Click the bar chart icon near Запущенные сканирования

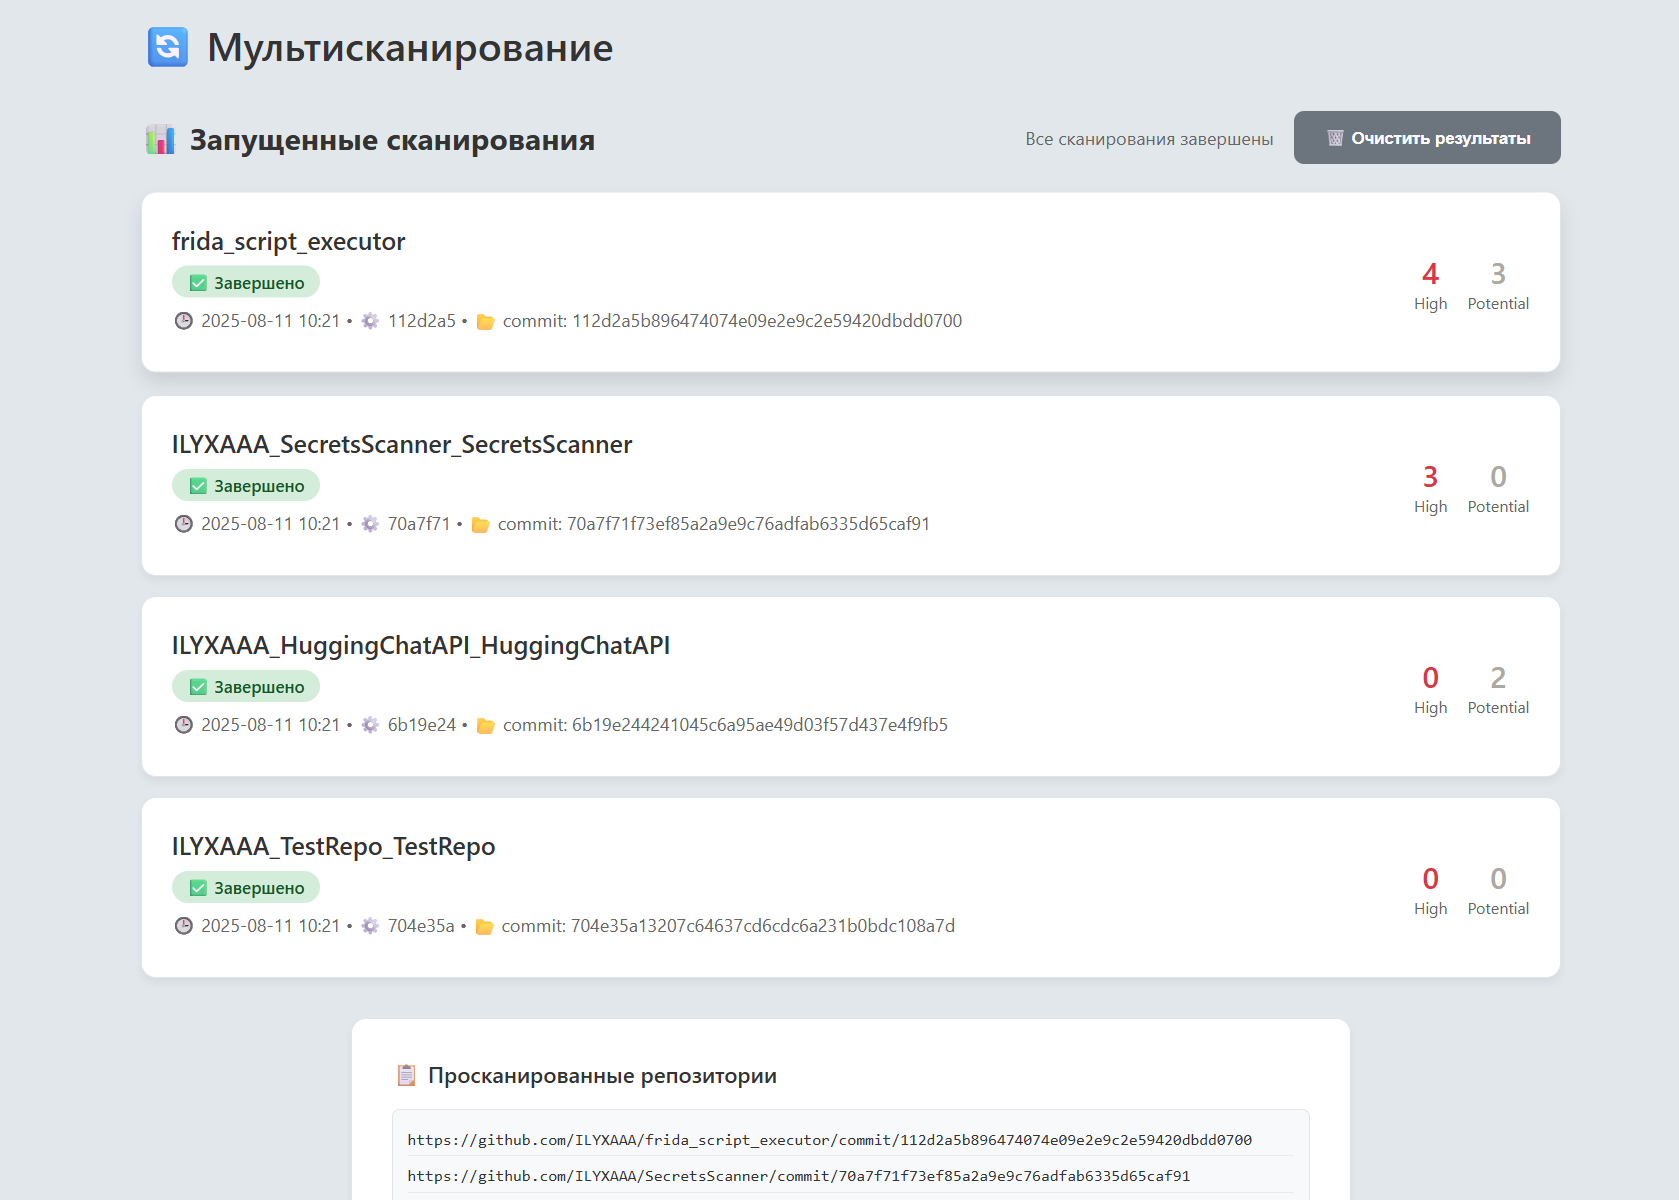(160, 140)
